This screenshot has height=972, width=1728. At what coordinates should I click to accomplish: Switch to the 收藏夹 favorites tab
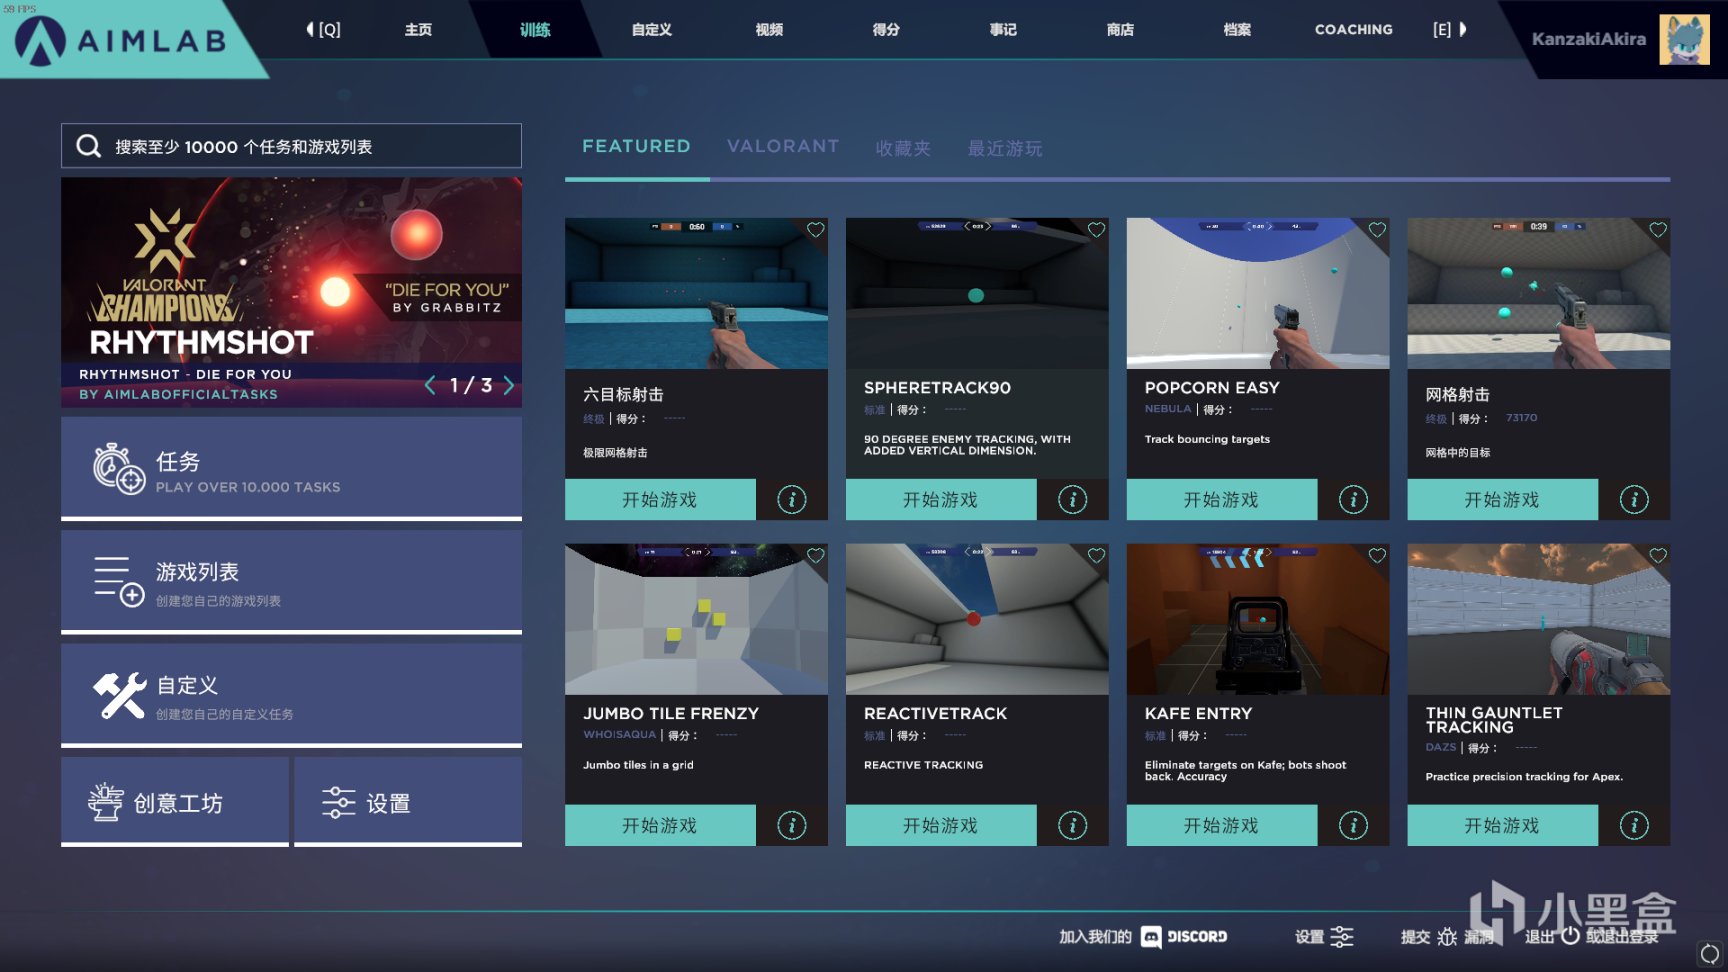tap(903, 148)
